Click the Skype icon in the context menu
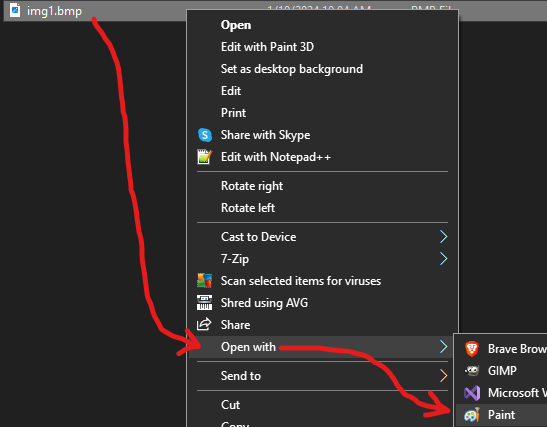The height and width of the screenshot is (427, 547). (205, 135)
